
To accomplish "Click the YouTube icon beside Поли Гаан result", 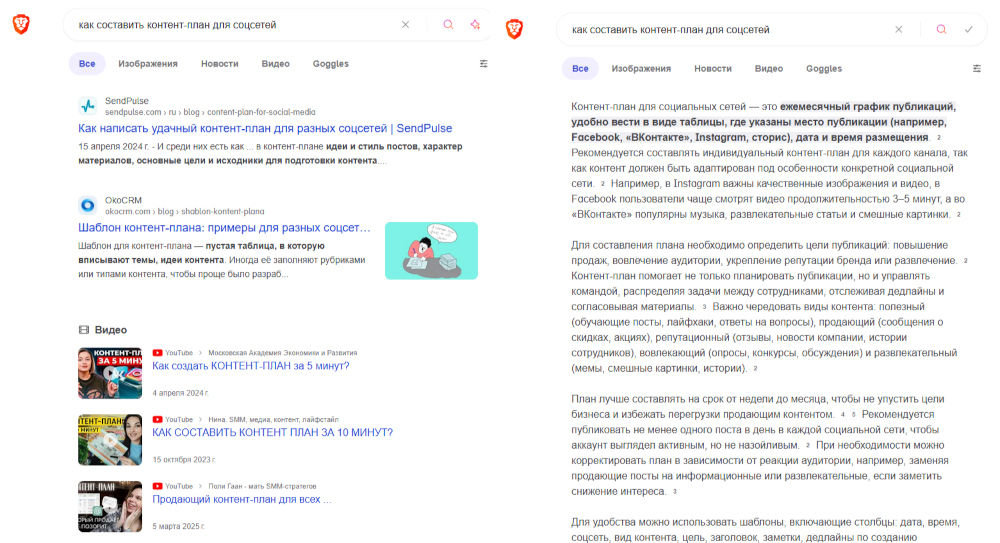I will click(x=158, y=486).
